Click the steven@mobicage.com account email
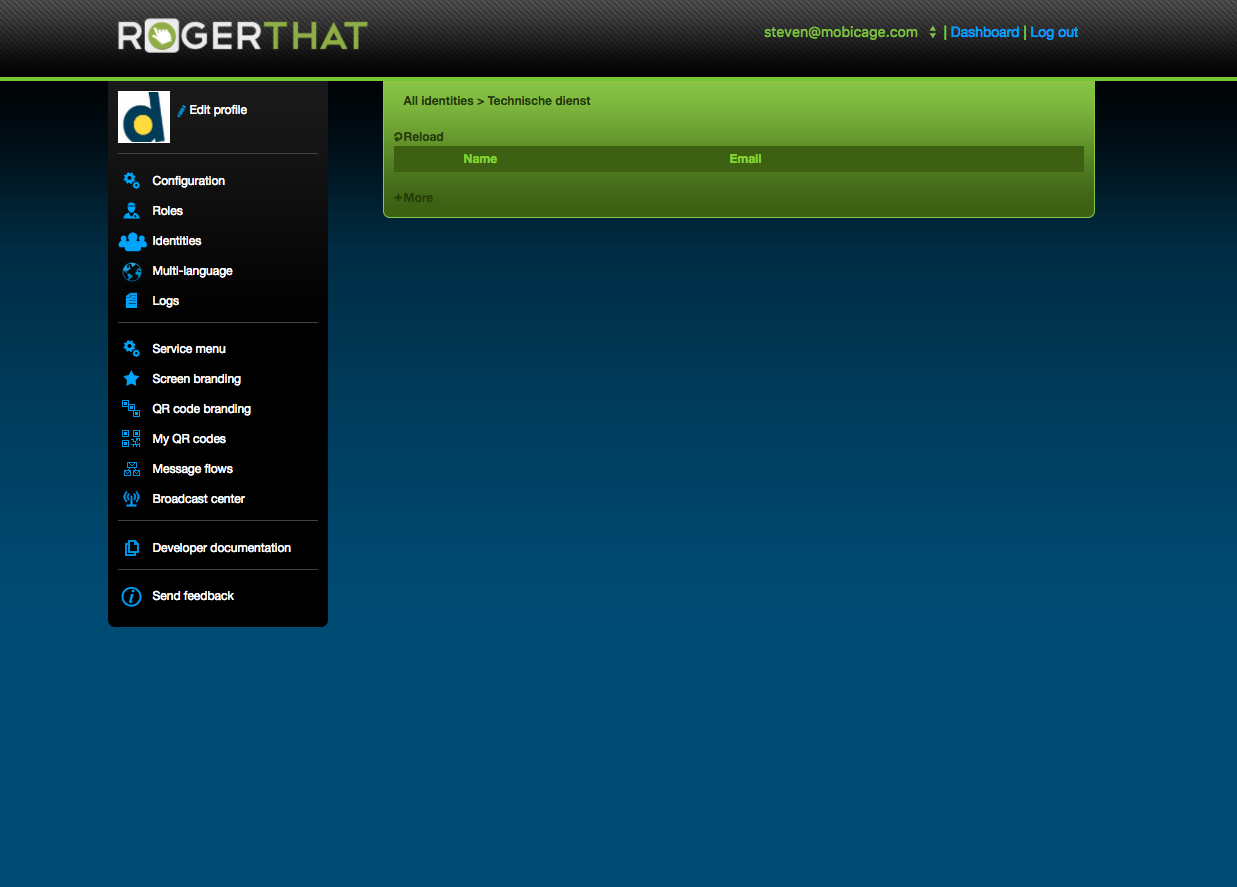Viewport: 1237px width, 887px height. point(841,32)
